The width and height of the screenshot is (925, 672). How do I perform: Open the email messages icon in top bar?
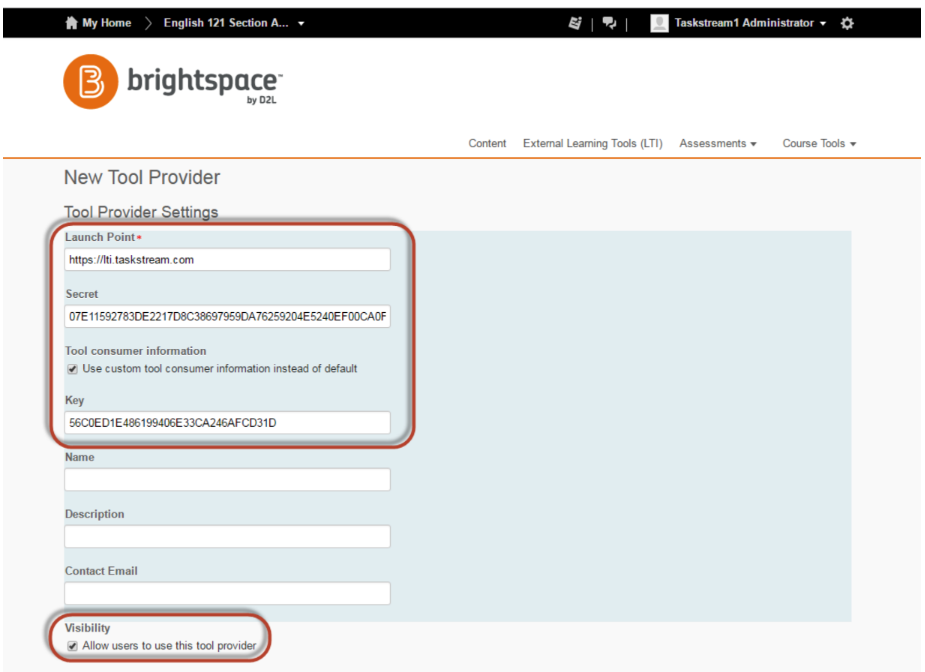575,23
